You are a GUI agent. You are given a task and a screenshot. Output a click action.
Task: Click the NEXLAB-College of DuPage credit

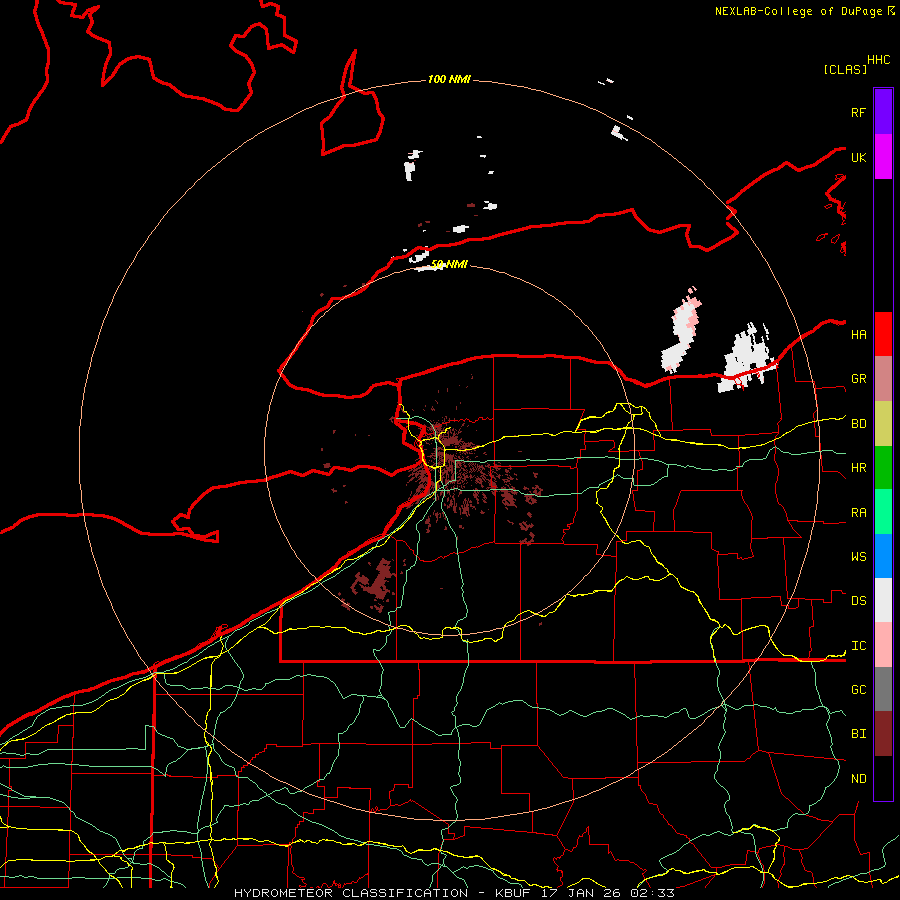(798, 11)
